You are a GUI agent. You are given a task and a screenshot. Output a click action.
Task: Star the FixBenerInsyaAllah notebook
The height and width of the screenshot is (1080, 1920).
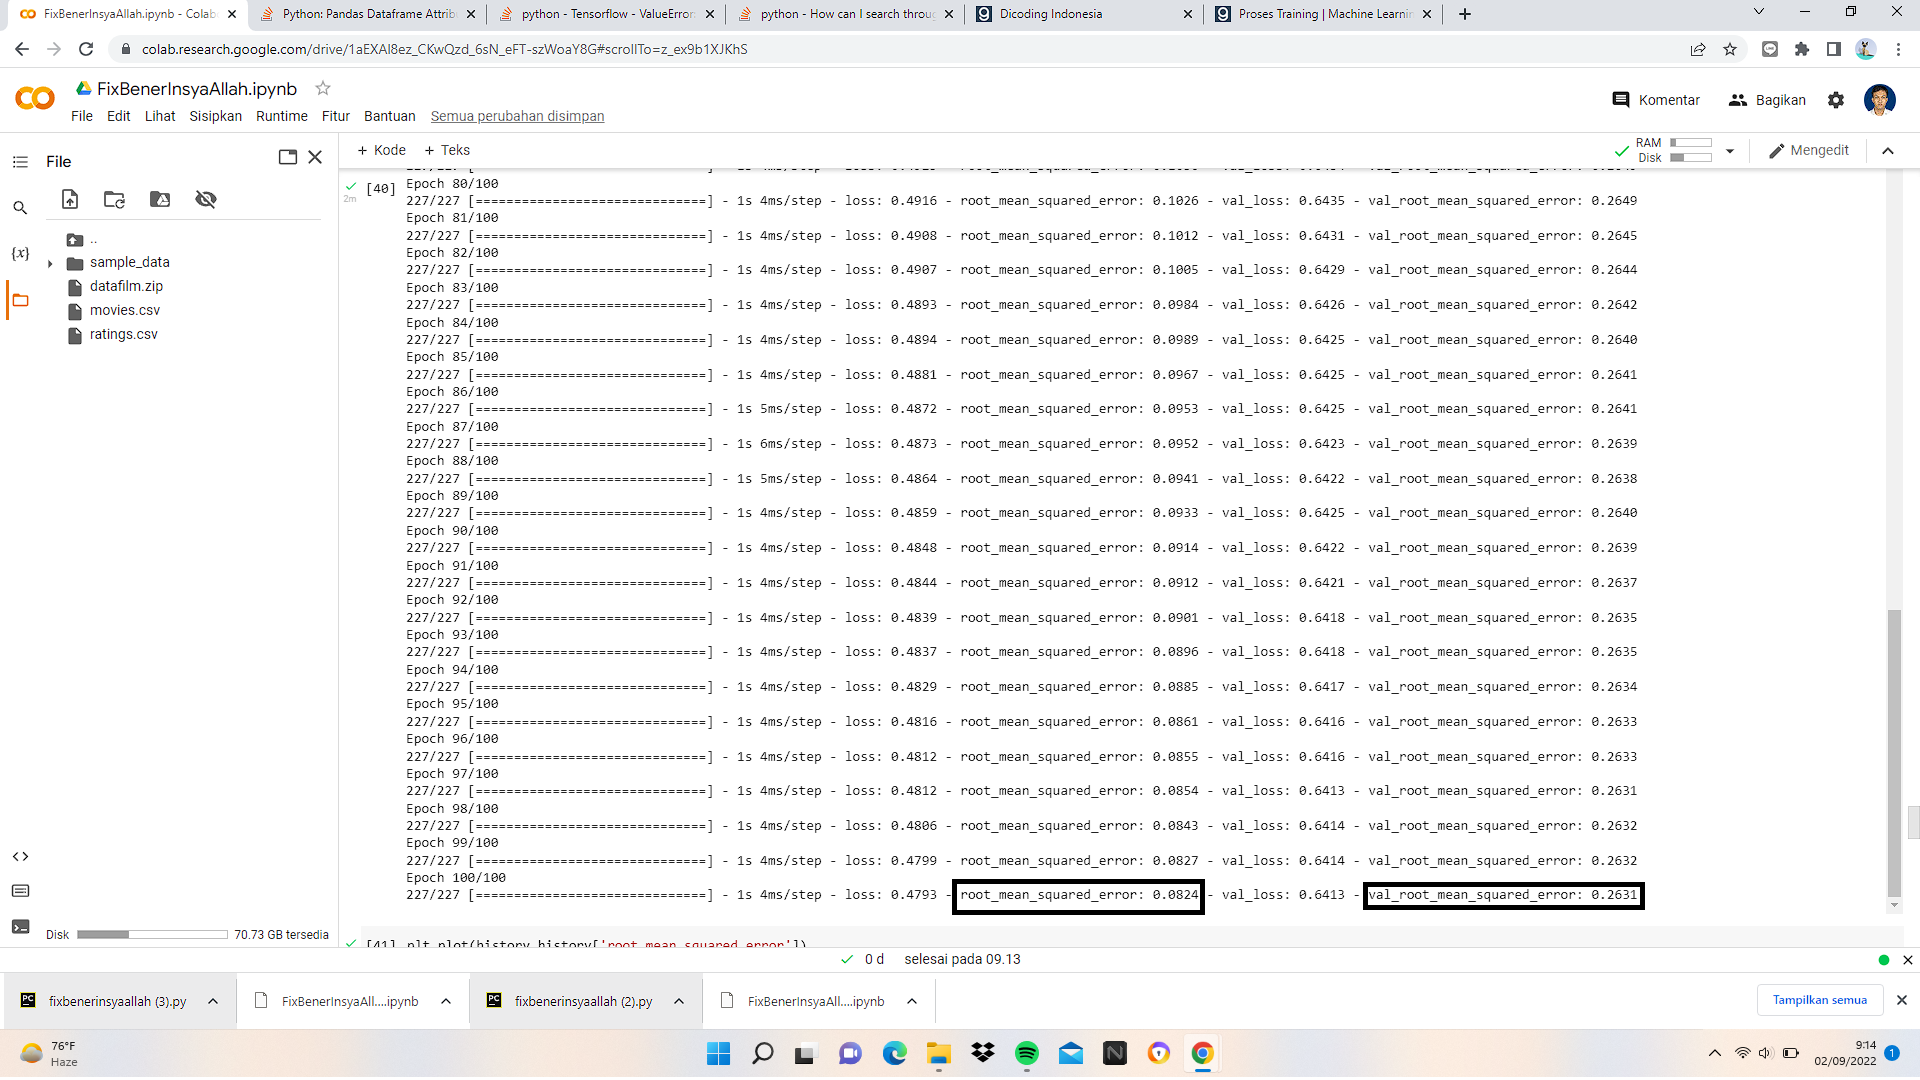click(x=323, y=89)
